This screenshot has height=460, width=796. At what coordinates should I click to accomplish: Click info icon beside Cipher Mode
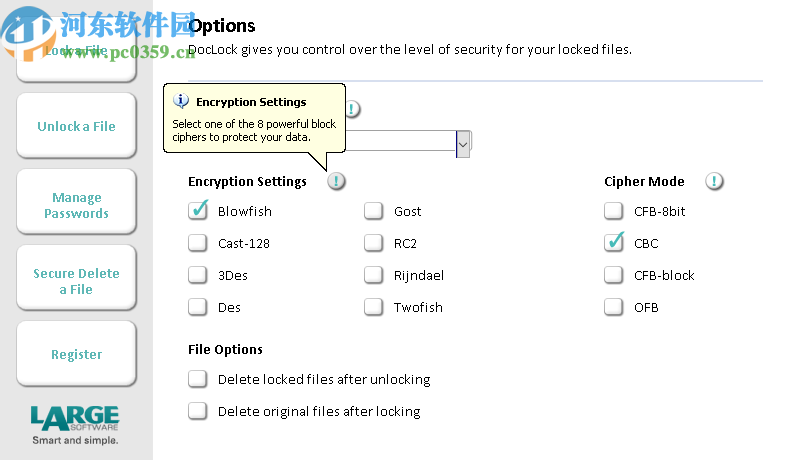pos(714,181)
